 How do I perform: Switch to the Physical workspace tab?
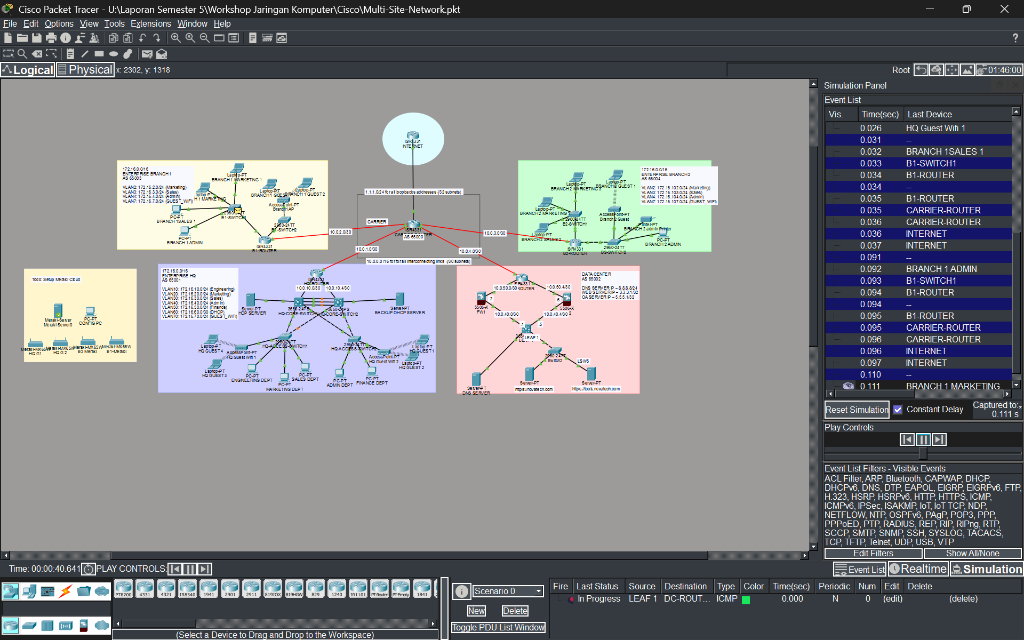pyautogui.click(x=86, y=70)
